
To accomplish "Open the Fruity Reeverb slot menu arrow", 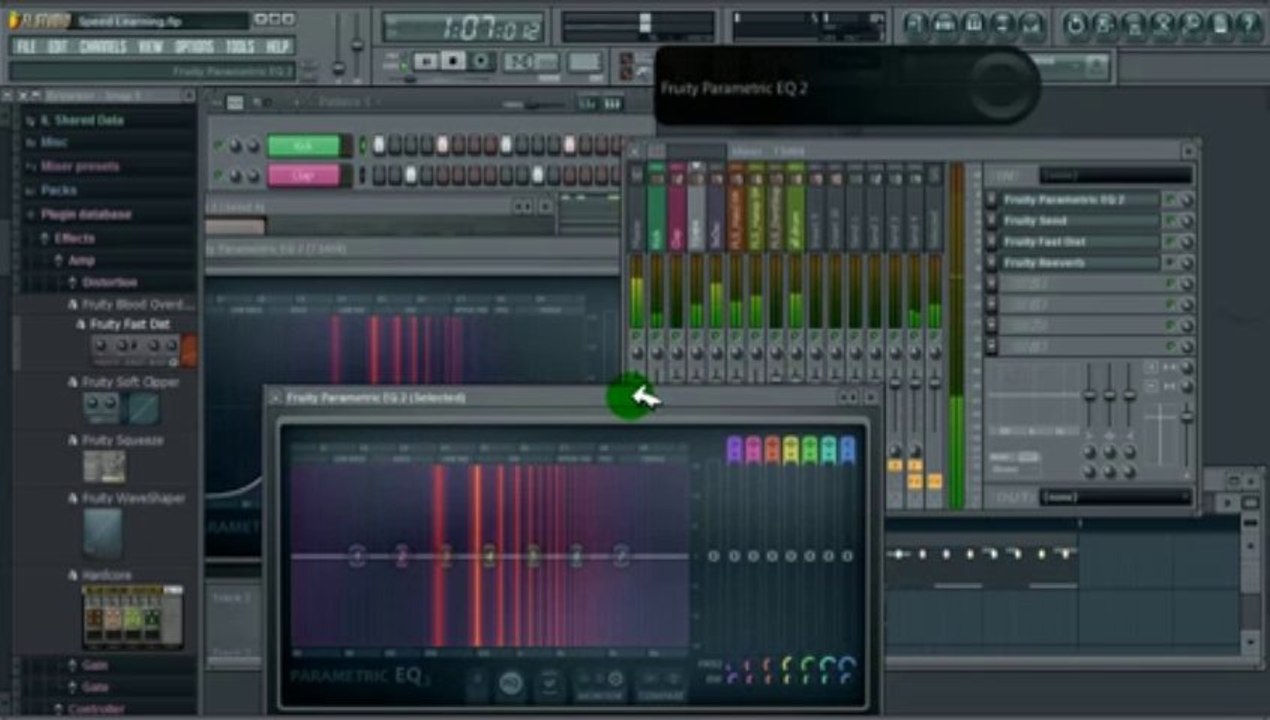I will tap(991, 262).
